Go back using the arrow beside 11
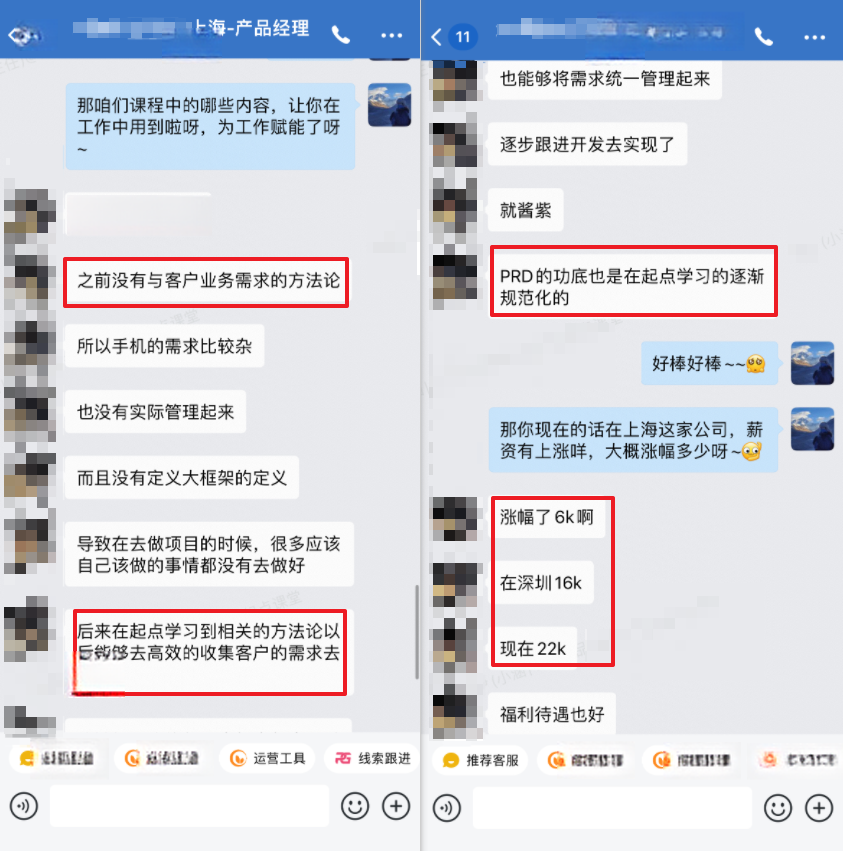Viewport: 843px width, 851px height. [436, 37]
